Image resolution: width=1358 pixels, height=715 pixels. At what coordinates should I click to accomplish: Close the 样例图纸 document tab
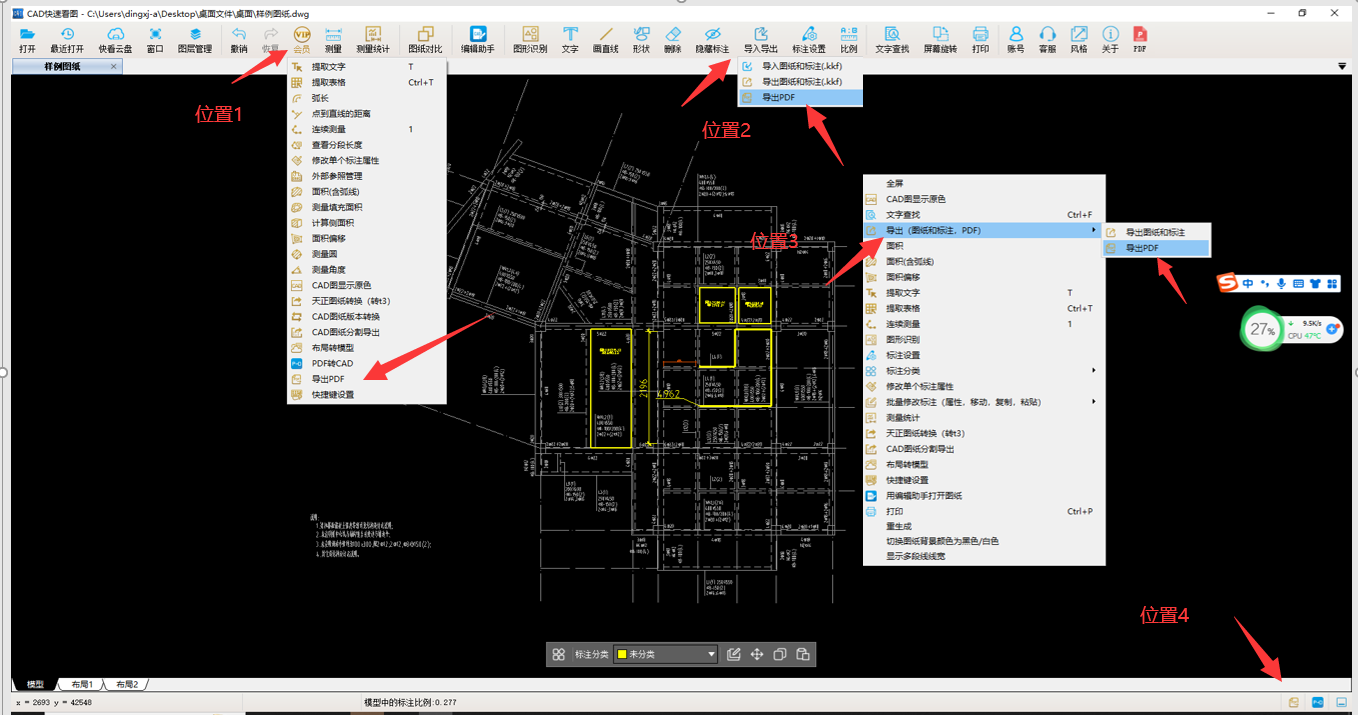click(x=114, y=67)
